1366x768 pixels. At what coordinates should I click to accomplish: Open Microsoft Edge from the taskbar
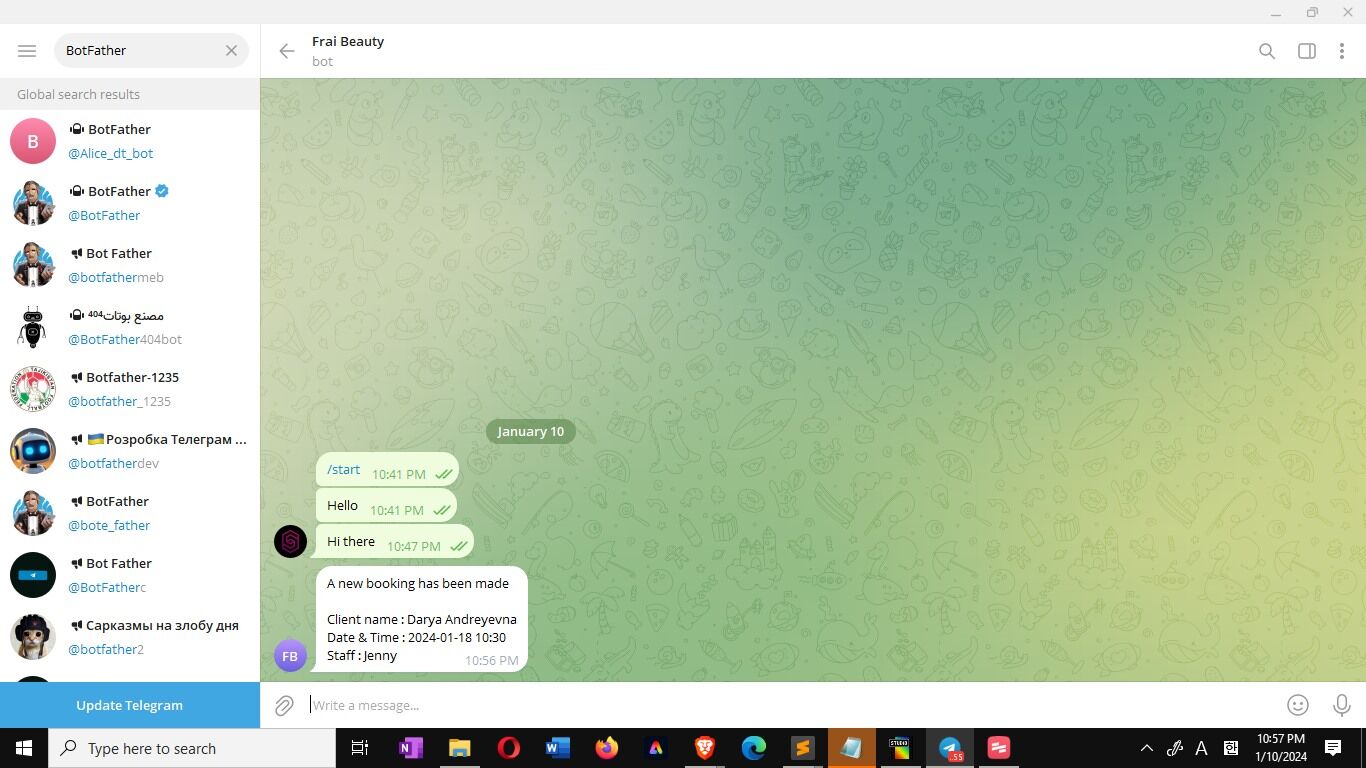tap(753, 748)
